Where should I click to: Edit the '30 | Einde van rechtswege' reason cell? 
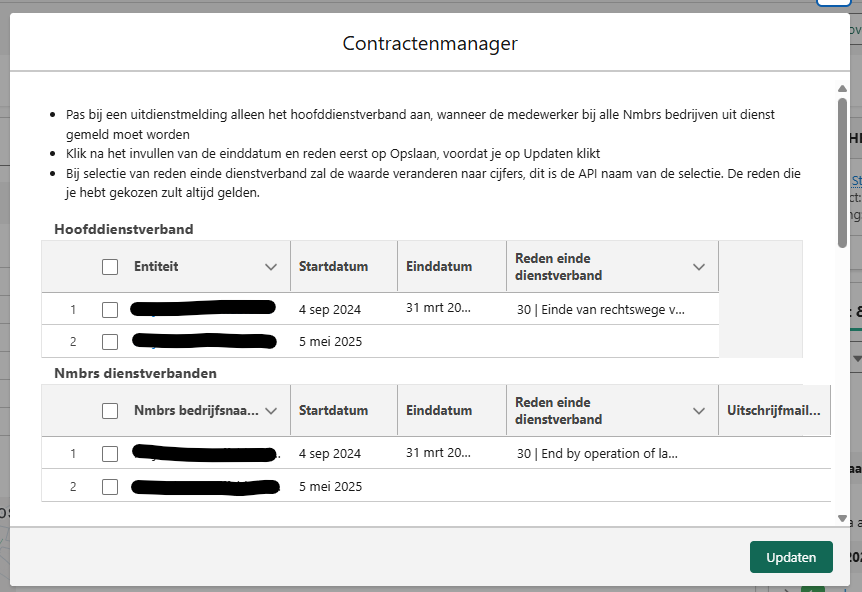601,310
